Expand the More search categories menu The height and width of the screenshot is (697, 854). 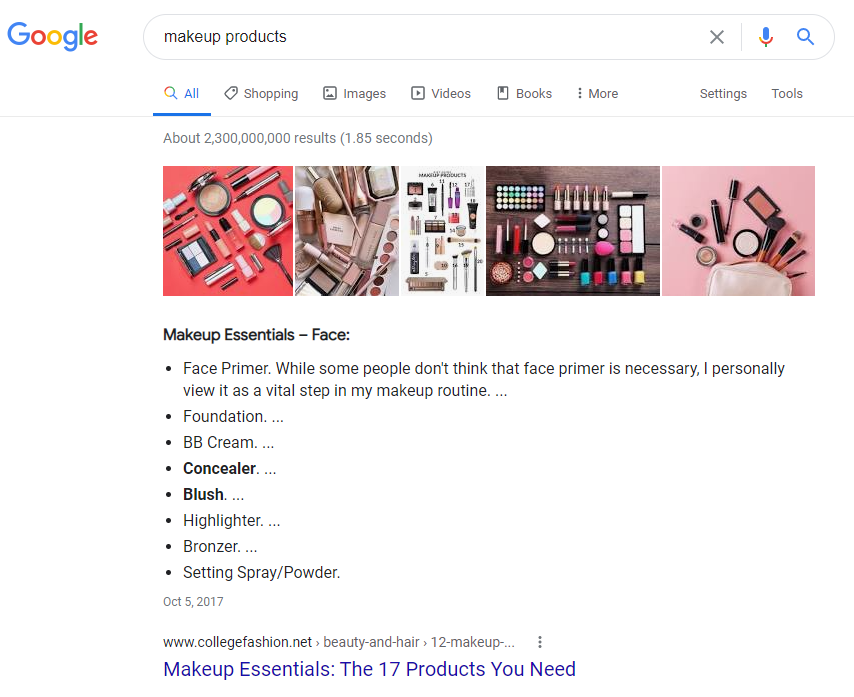coord(597,93)
